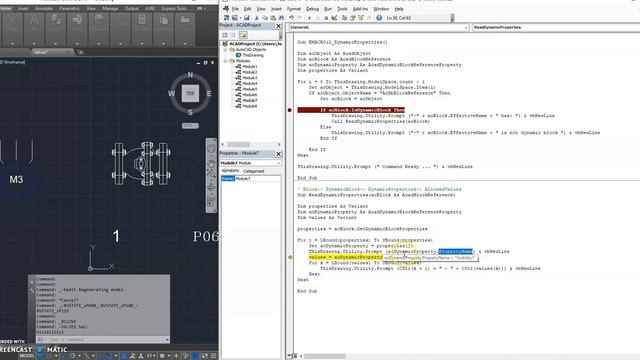Collapse the Modules tree folder
640x360 pixels.
225,61
